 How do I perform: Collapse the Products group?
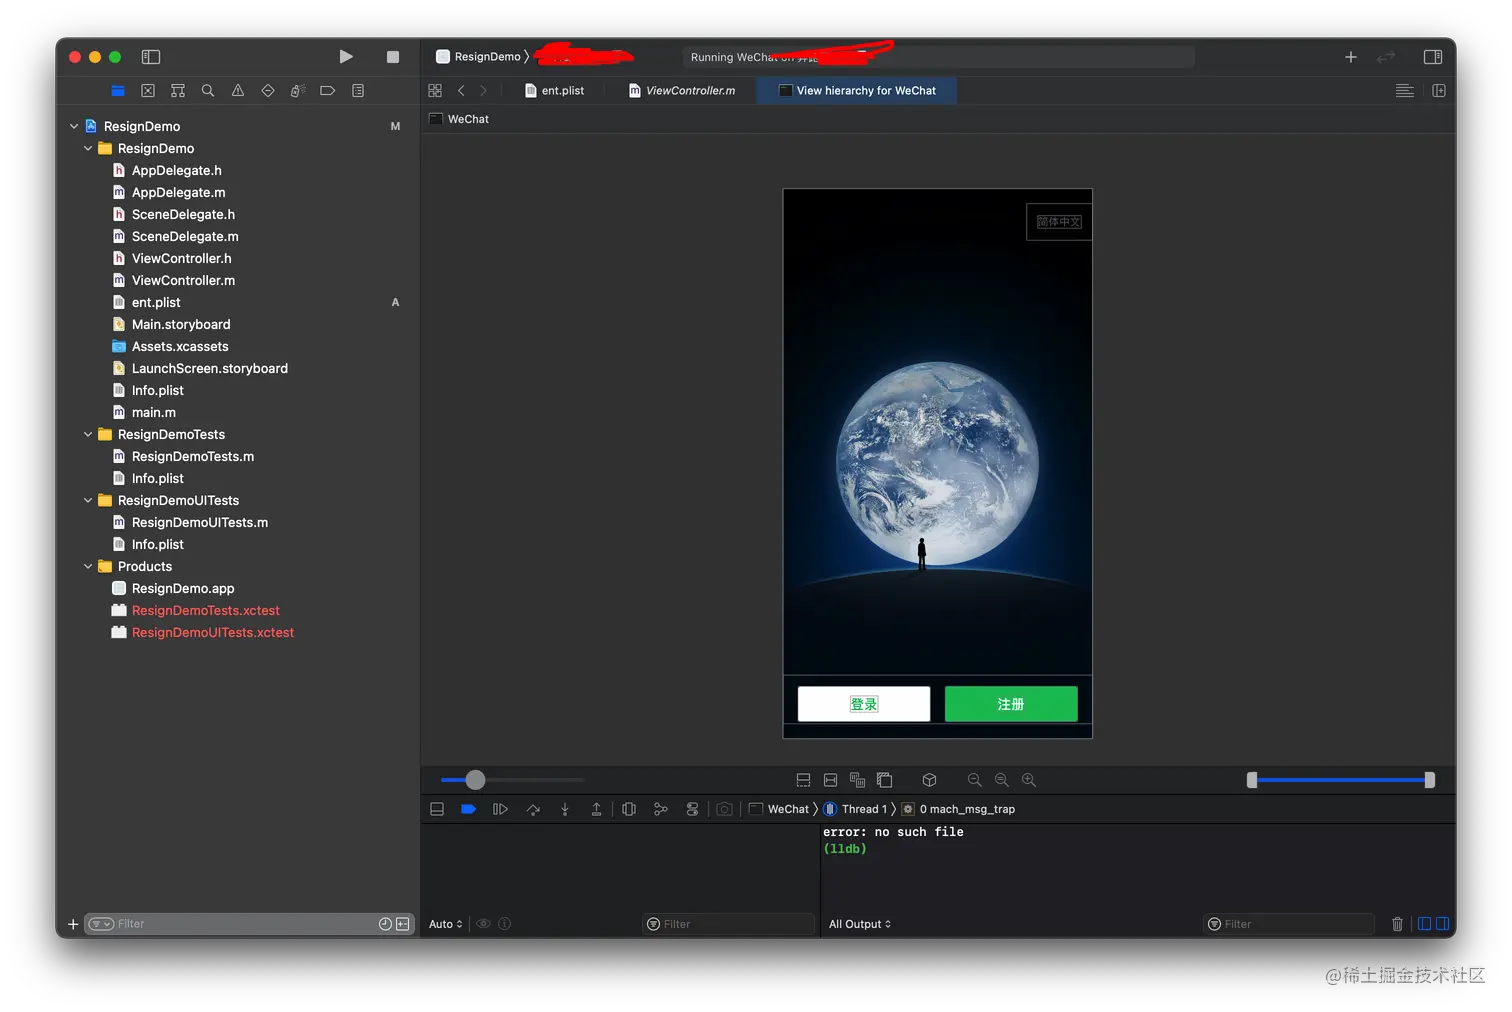pos(88,566)
